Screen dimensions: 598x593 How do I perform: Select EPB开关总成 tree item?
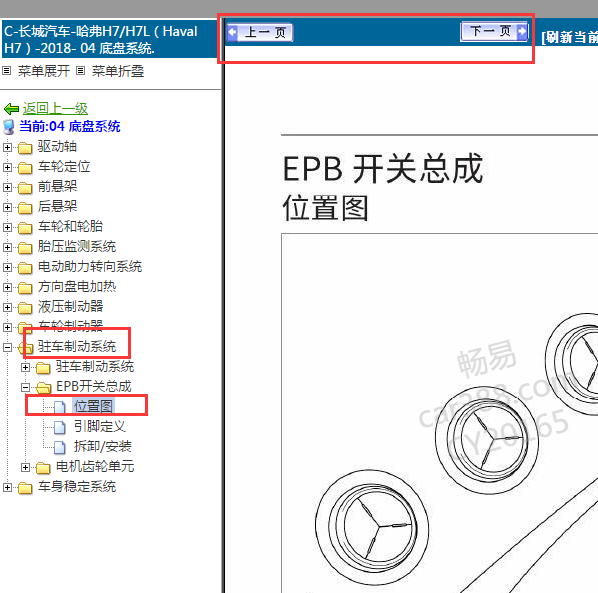[94, 386]
